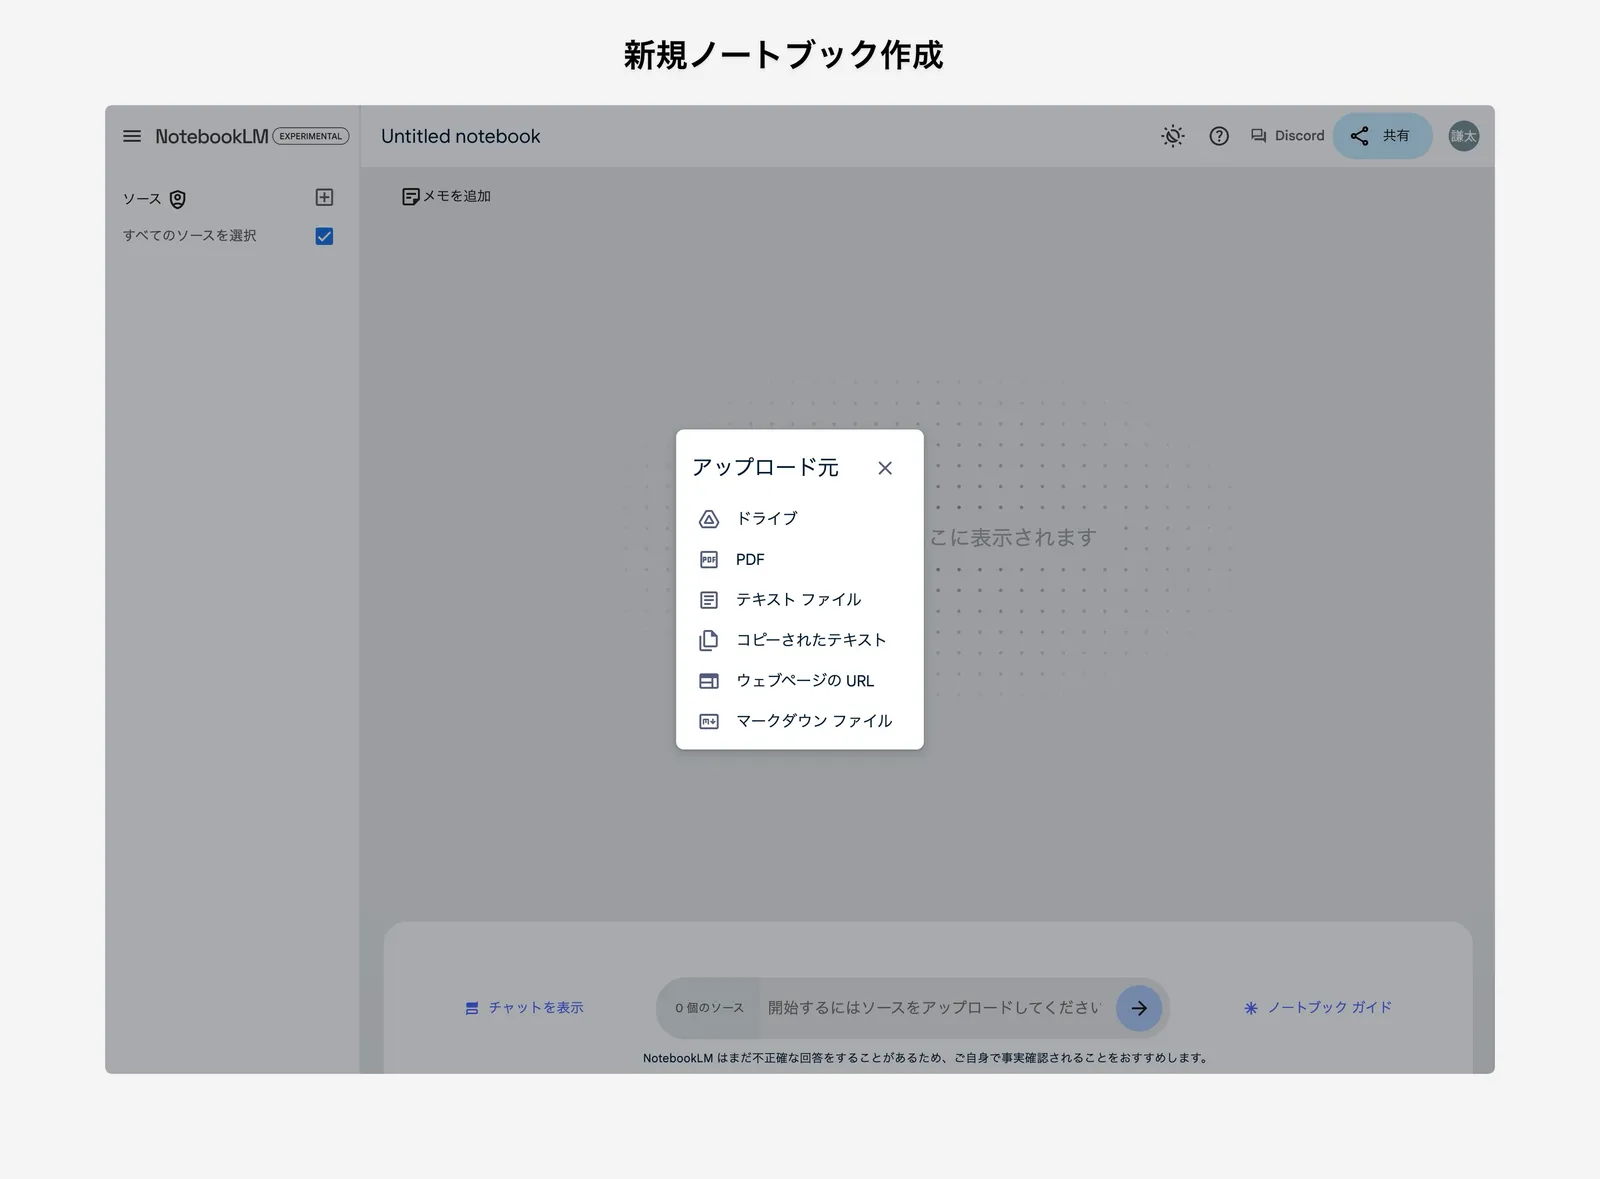Click the アップロード元 dialog title
Image resolution: width=1600 pixels, height=1179 pixels.
point(765,467)
